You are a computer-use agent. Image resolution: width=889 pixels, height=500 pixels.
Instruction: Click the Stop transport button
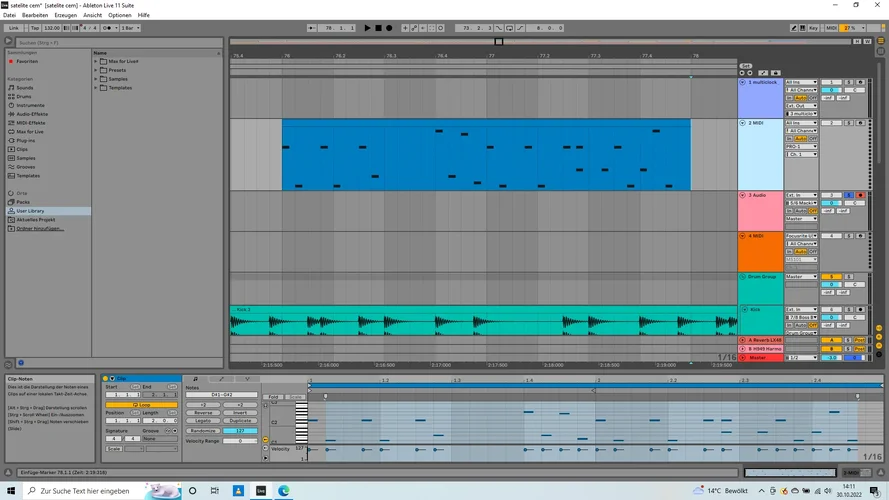(x=378, y=28)
